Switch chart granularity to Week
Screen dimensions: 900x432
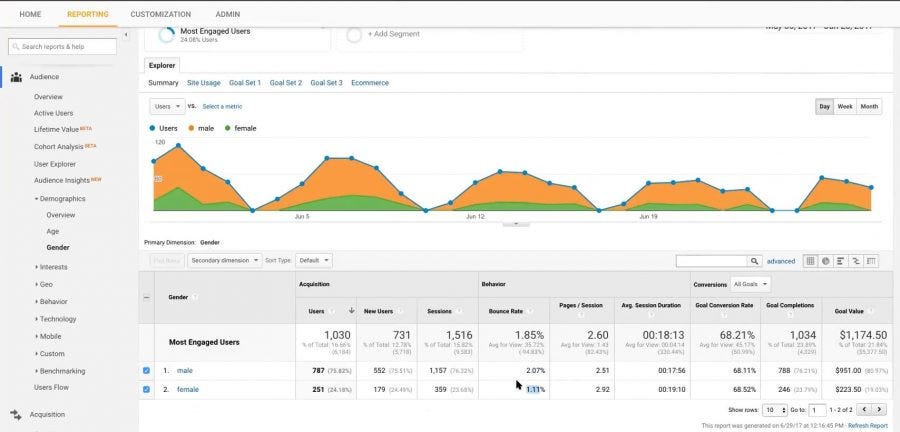click(x=844, y=107)
